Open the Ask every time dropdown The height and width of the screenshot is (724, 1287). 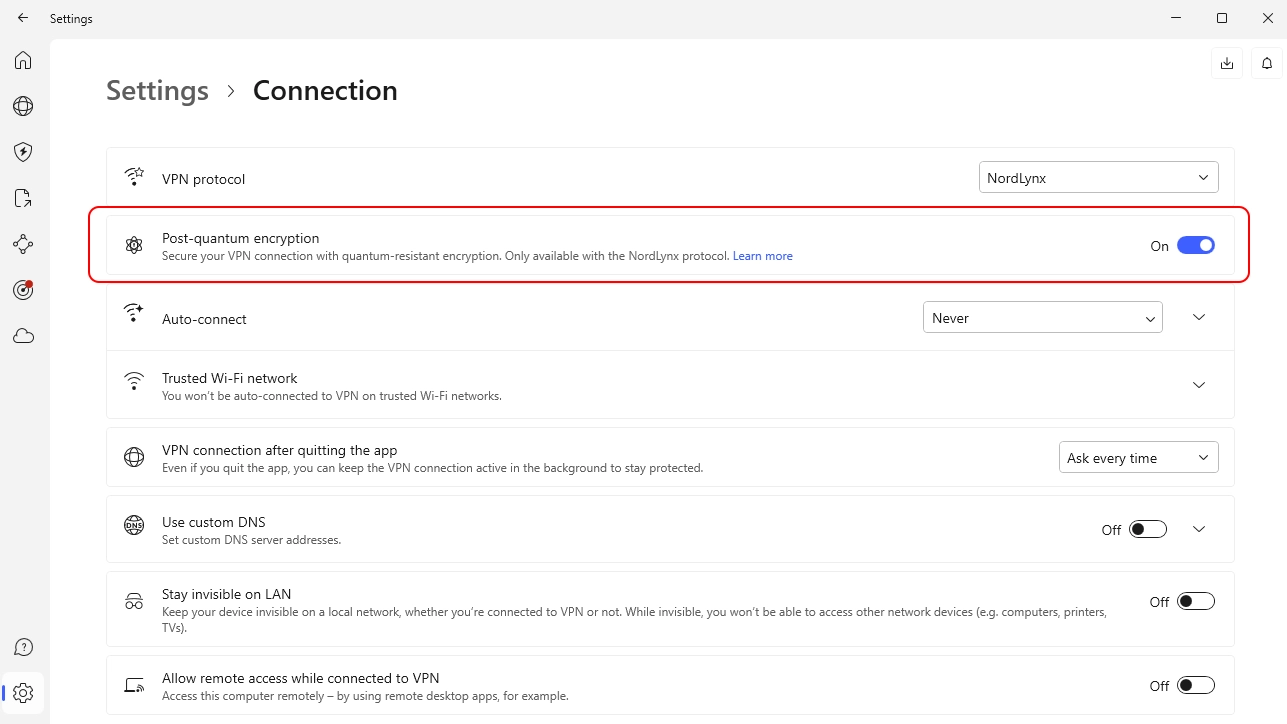point(1138,458)
